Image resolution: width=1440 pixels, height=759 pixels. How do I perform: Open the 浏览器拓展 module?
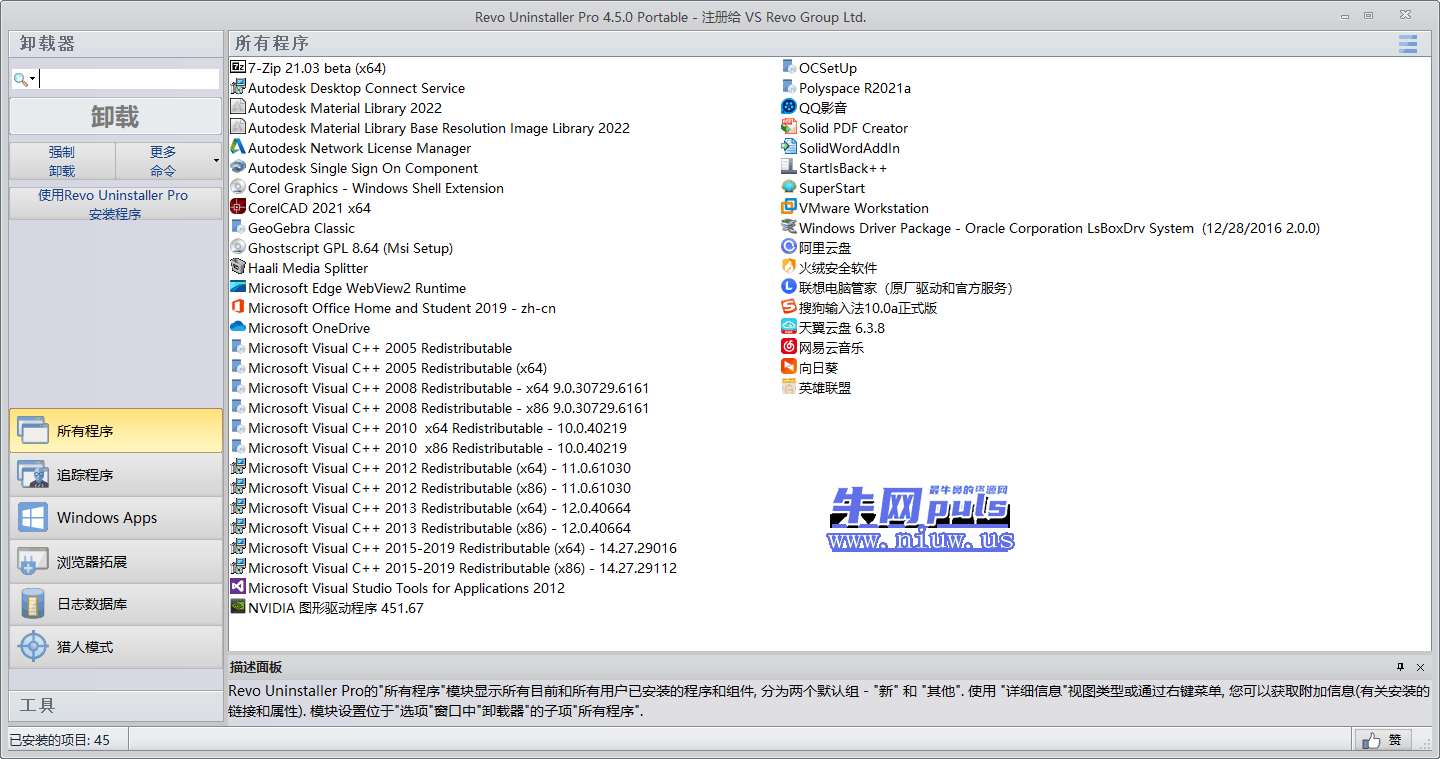(116, 561)
